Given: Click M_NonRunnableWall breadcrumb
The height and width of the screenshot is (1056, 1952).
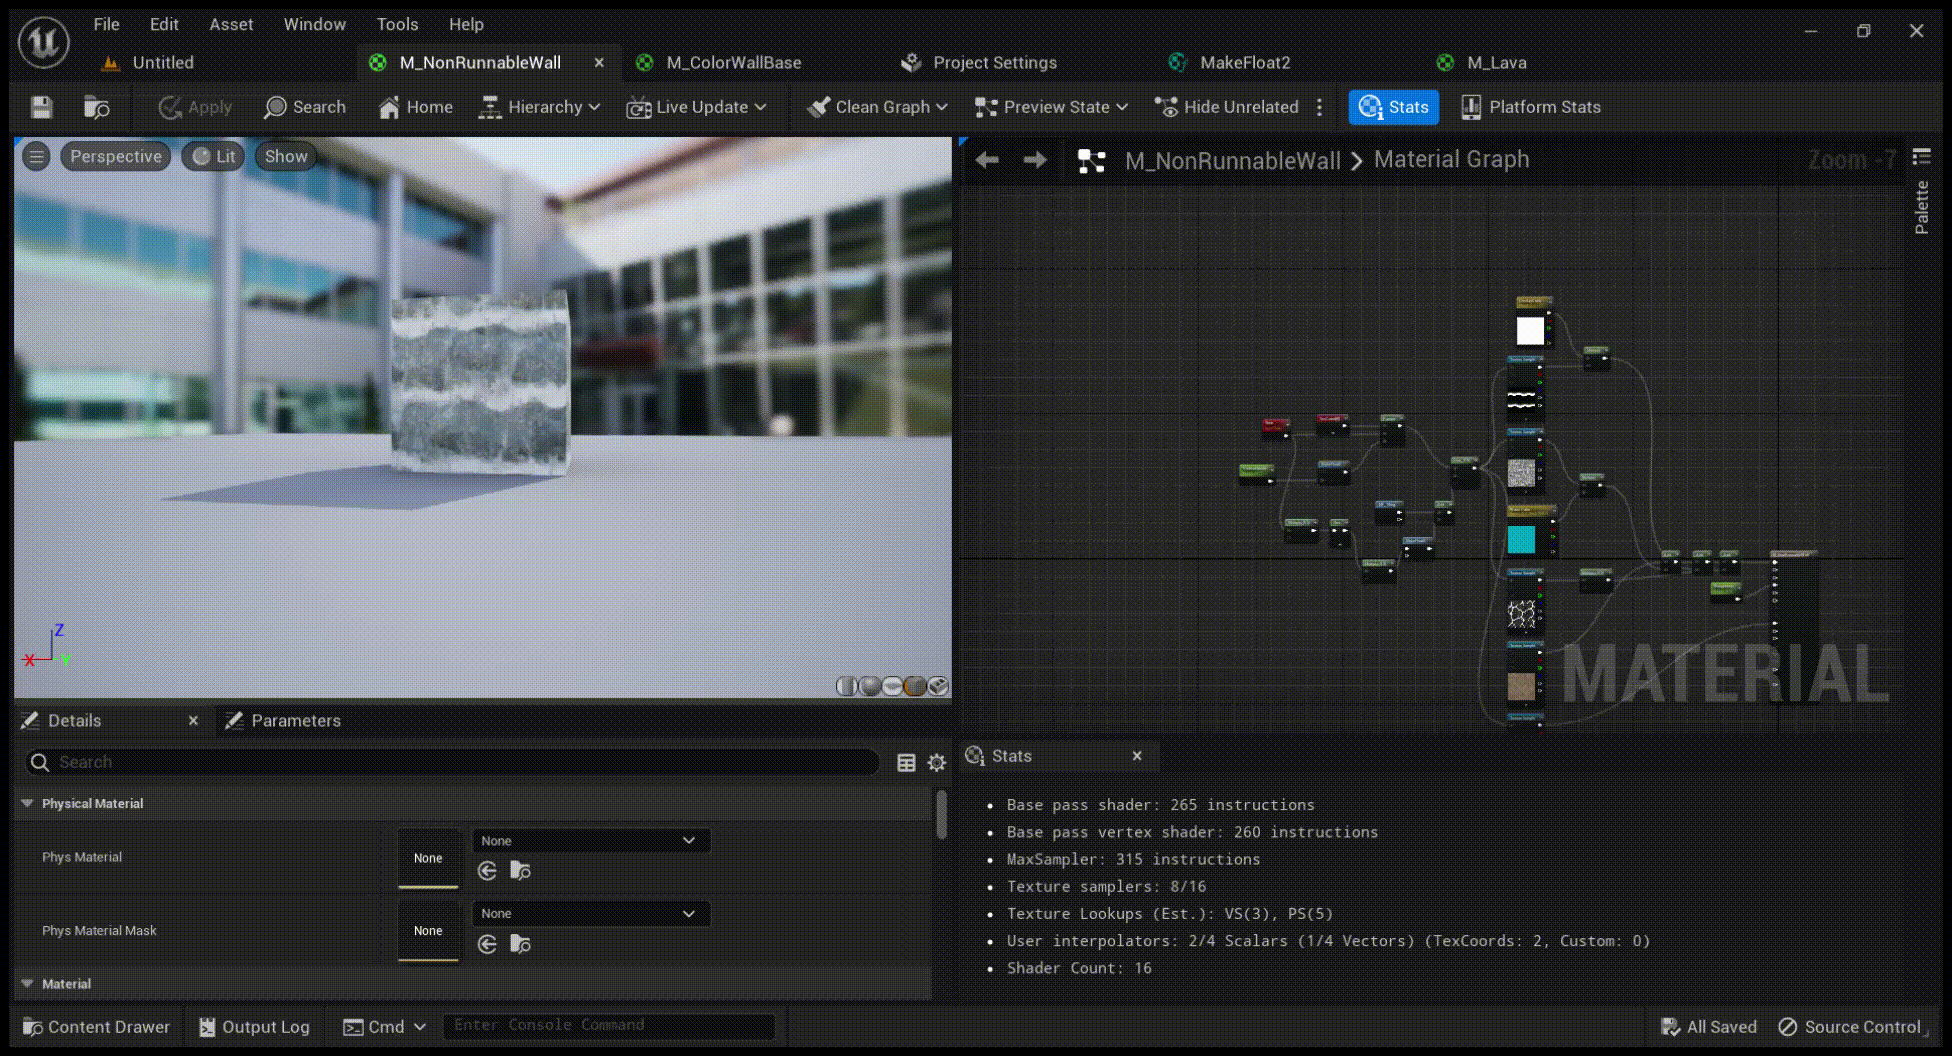Looking at the screenshot, I should coord(1232,161).
